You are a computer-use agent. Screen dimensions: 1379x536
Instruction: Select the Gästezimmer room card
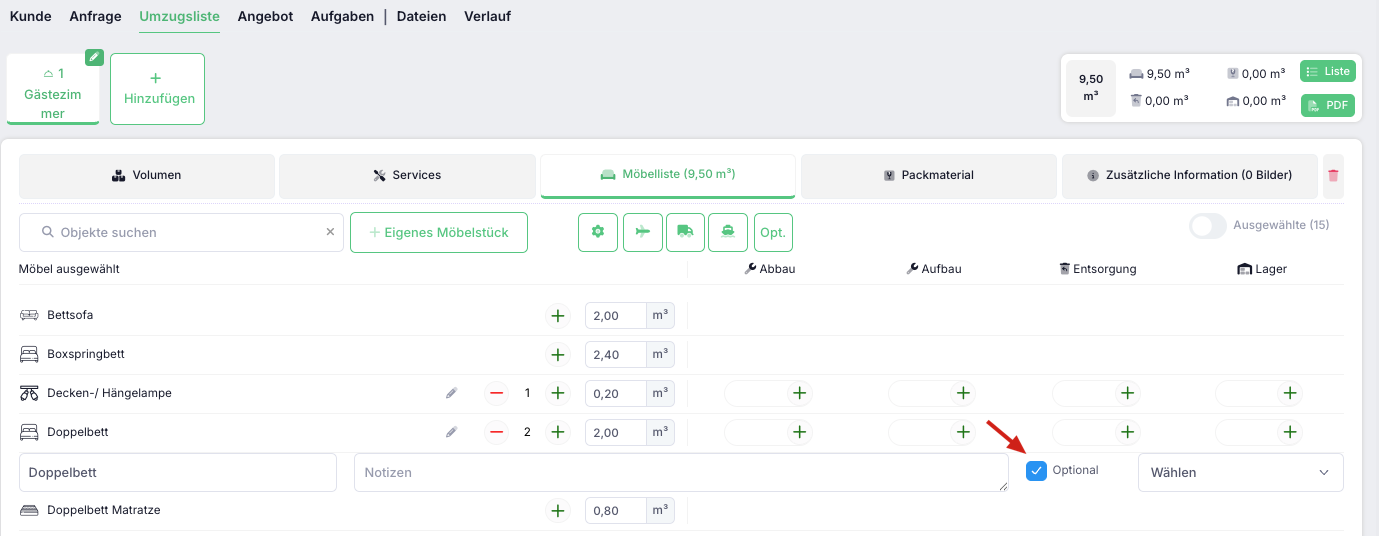(x=53, y=89)
